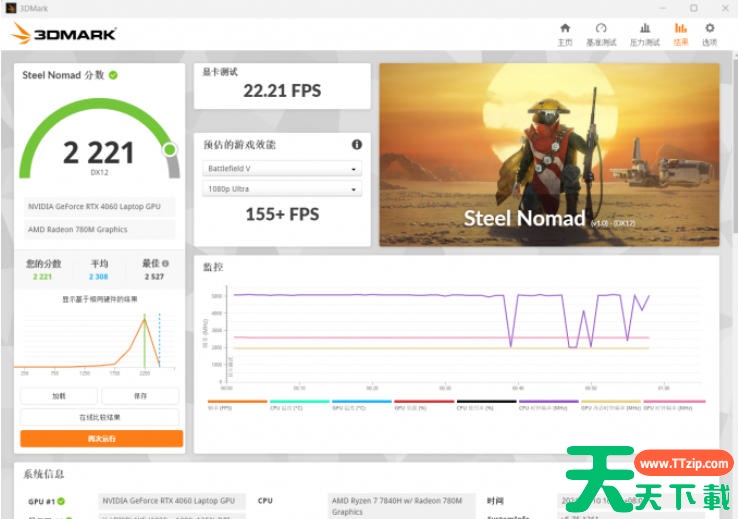Open the Stress Test (压力测试) icon
Image resolution: width=738 pixels, height=519 pixels.
[644, 33]
